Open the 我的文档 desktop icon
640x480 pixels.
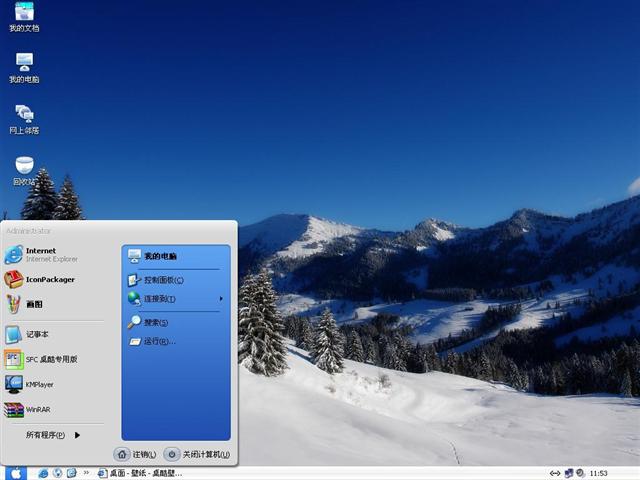pyautogui.click(x=24, y=17)
